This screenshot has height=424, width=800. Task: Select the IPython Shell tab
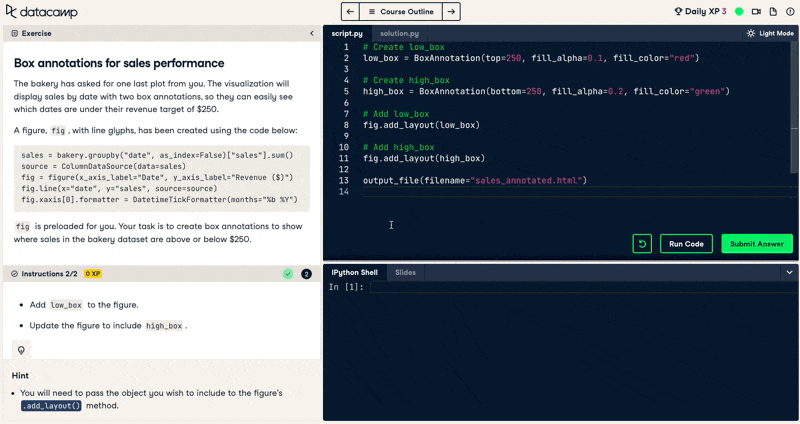[x=354, y=272]
